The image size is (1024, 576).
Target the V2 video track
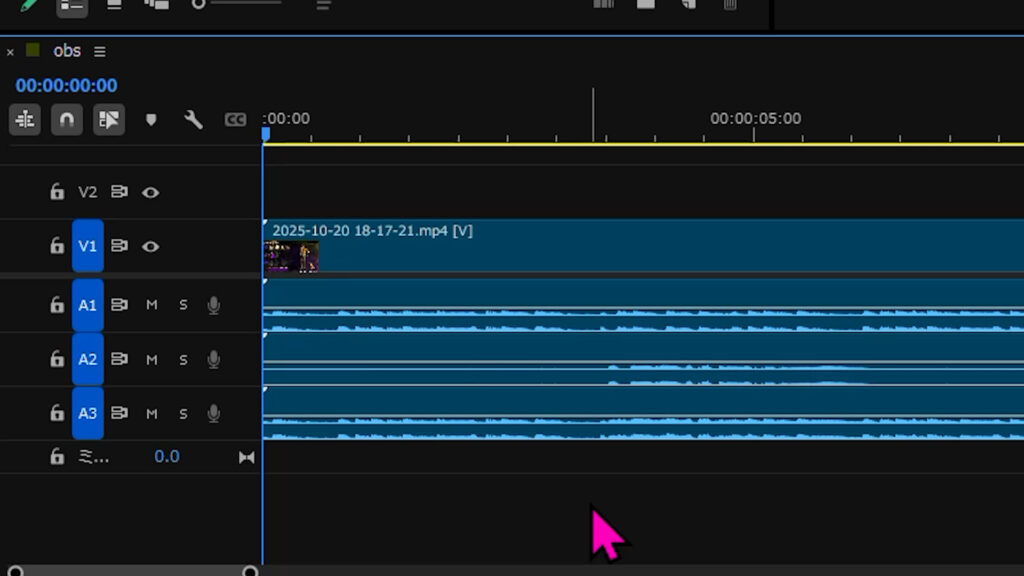tap(88, 192)
